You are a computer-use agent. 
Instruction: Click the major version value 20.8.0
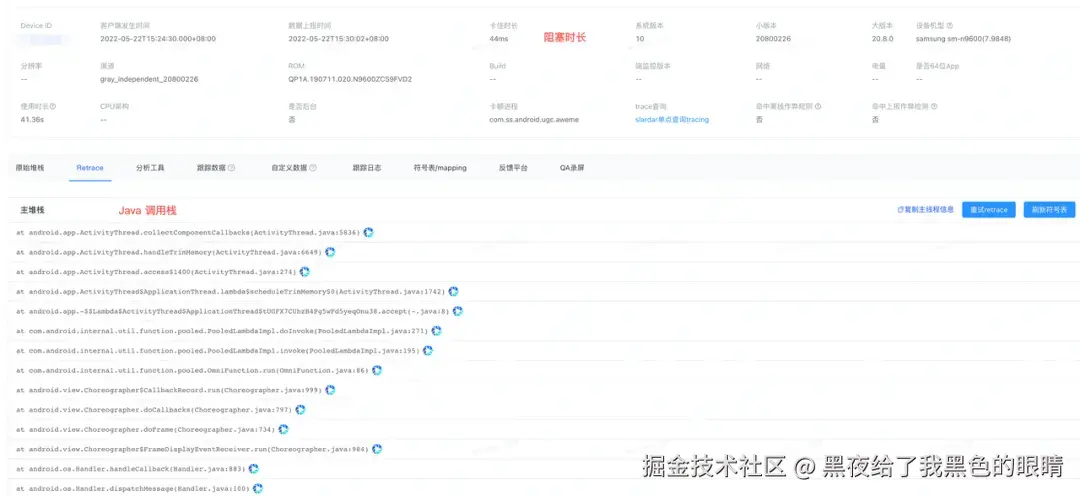coord(882,39)
